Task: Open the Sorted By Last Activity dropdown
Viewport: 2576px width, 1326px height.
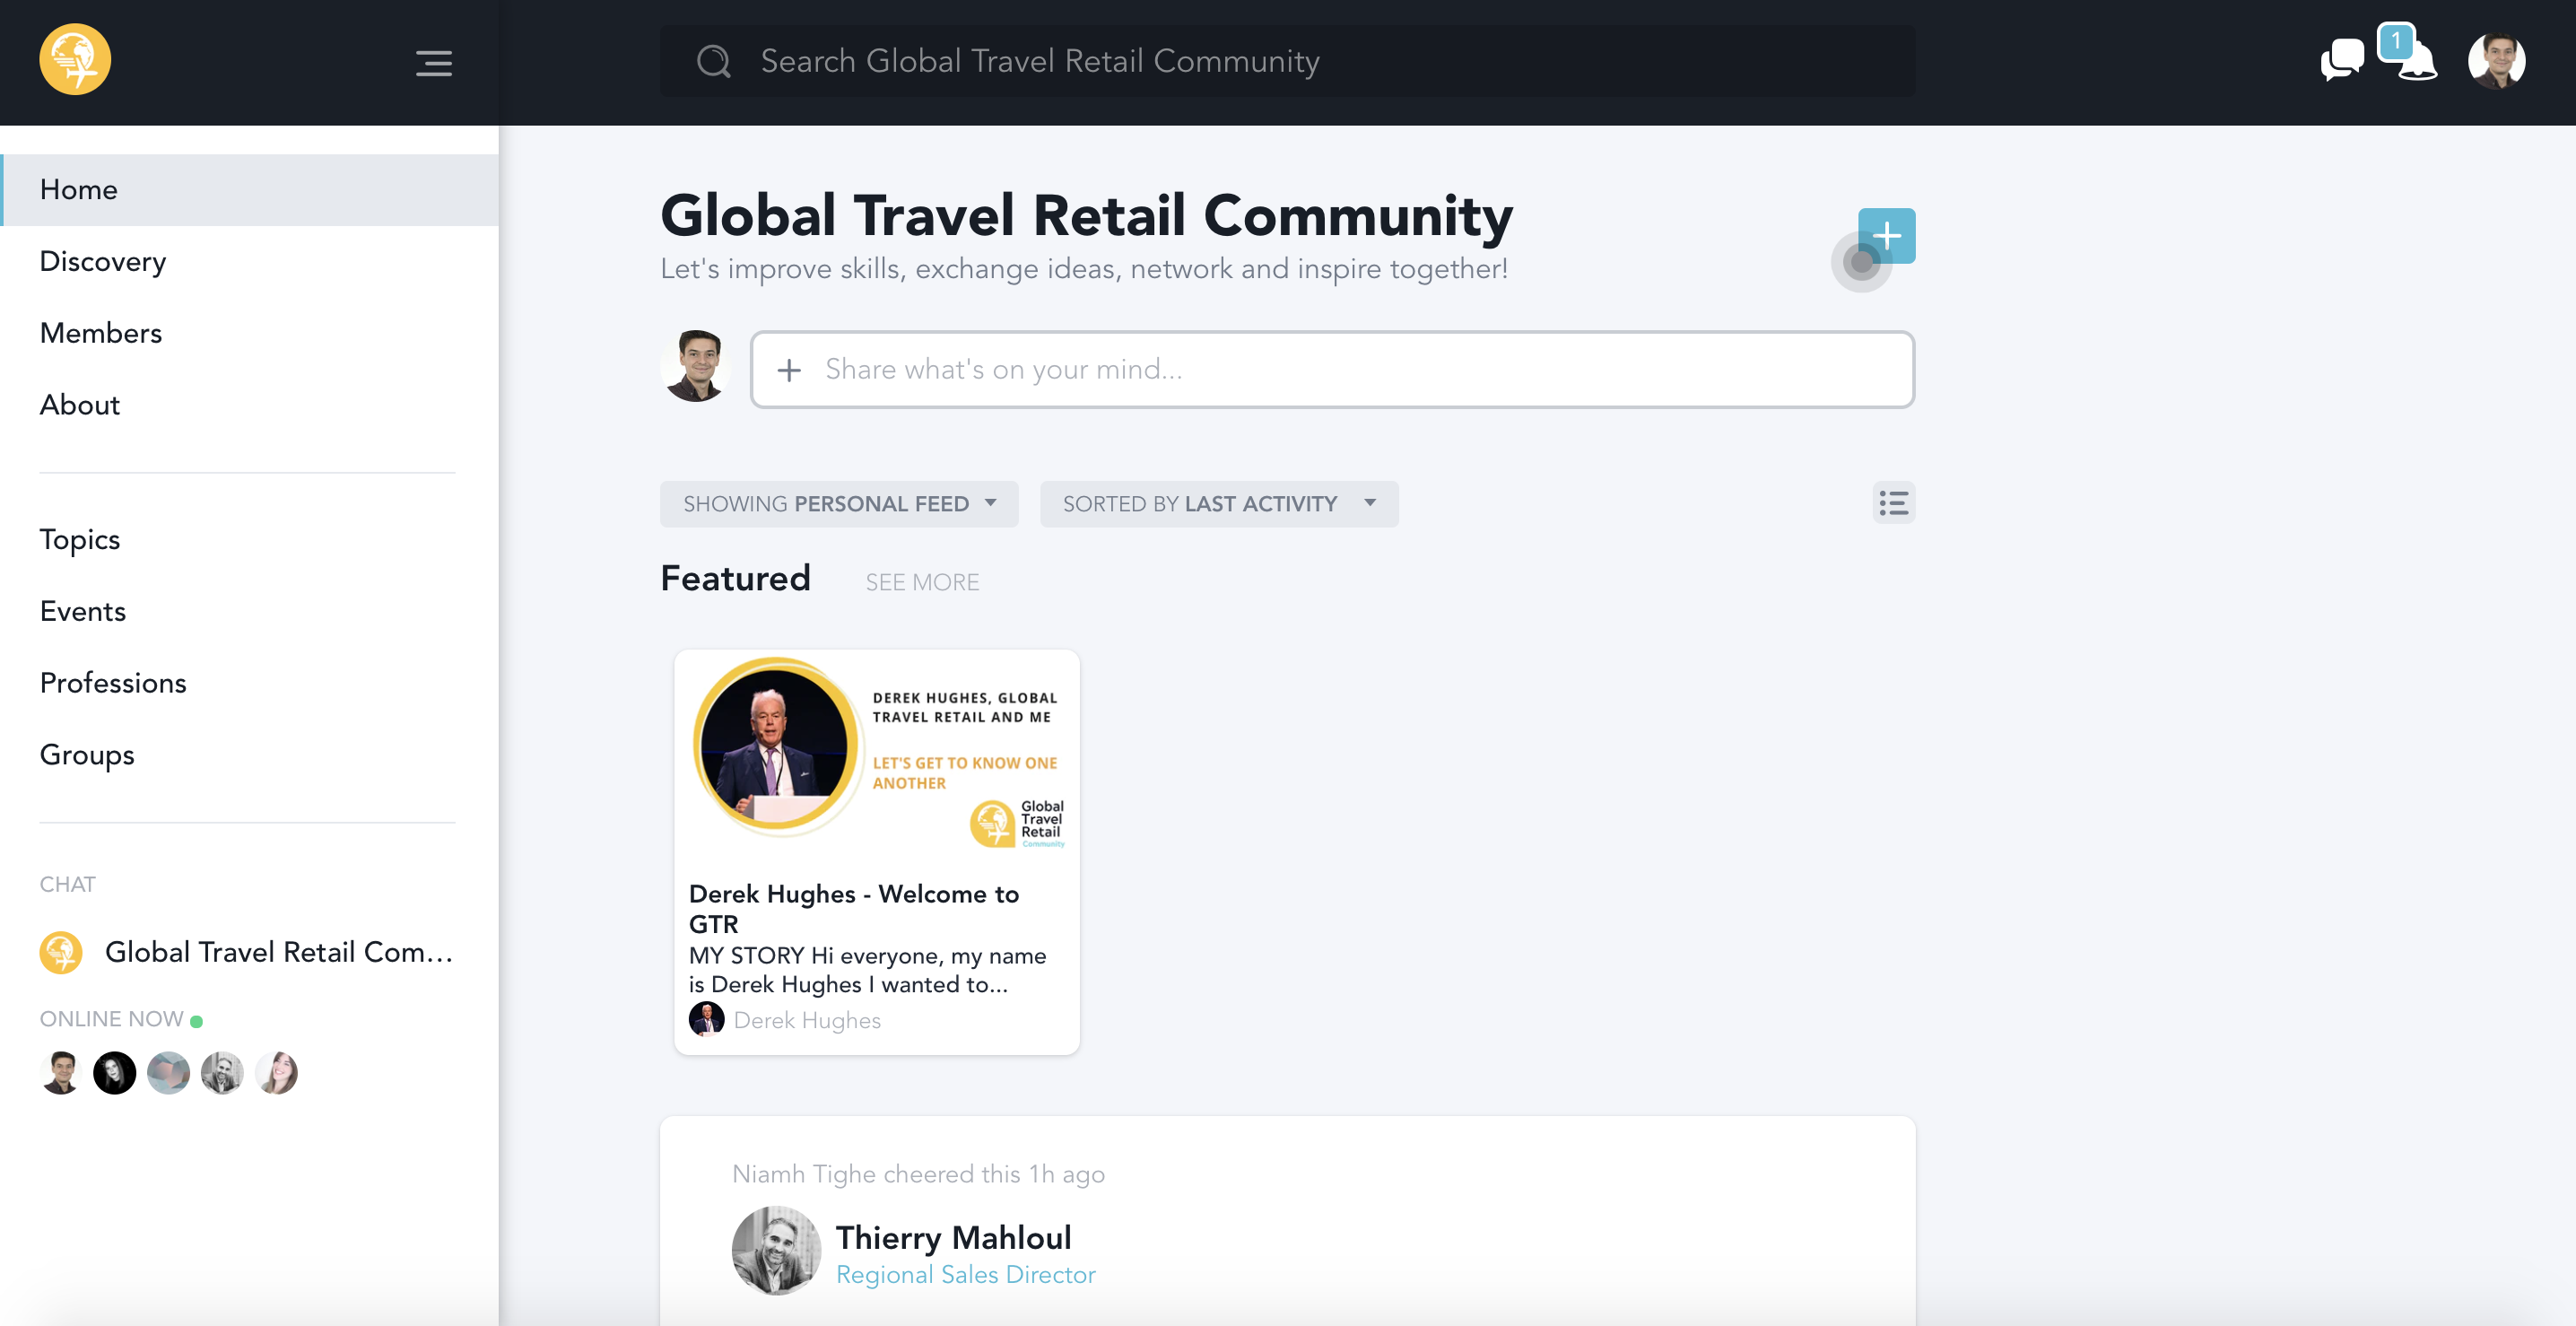Action: click(x=1218, y=504)
